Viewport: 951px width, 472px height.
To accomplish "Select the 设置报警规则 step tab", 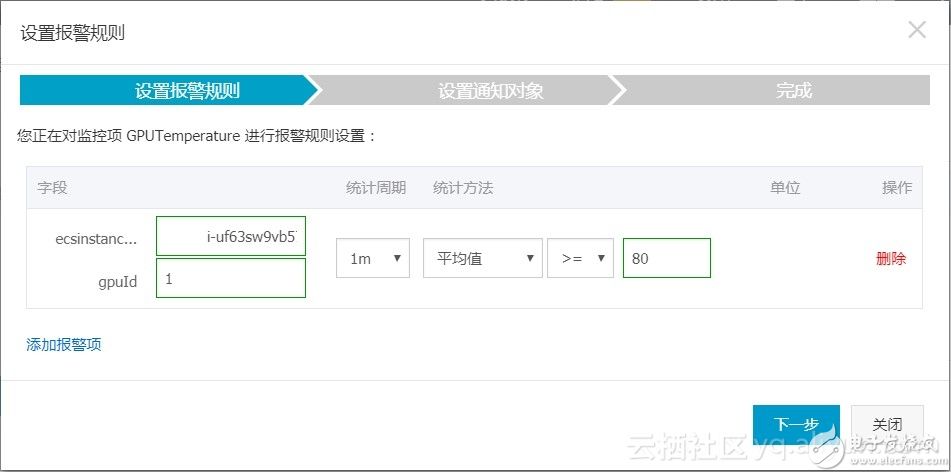I will pyautogui.click(x=170, y=90).
